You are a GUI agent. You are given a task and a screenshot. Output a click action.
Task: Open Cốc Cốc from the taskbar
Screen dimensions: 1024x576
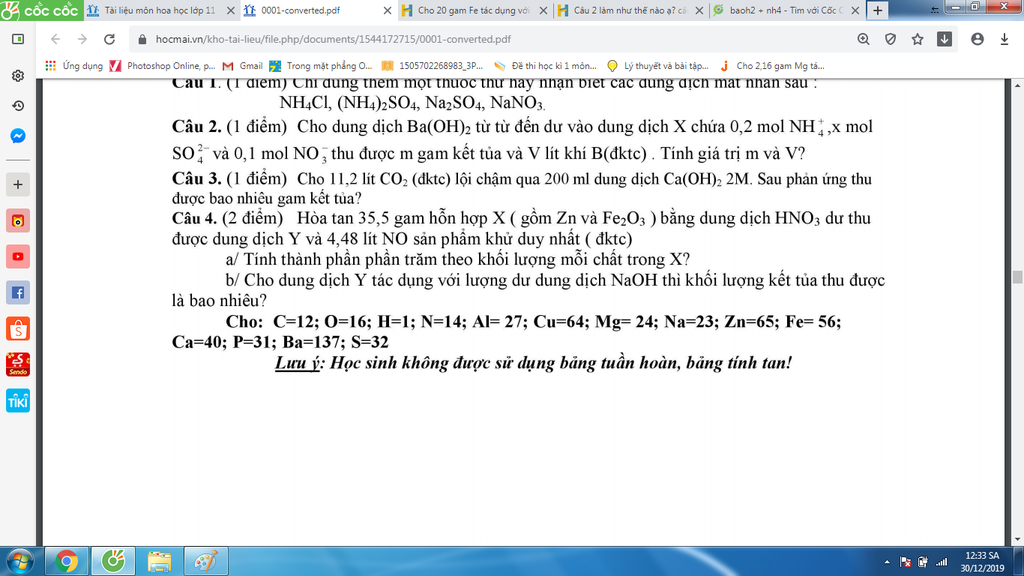tap(113, 561)
